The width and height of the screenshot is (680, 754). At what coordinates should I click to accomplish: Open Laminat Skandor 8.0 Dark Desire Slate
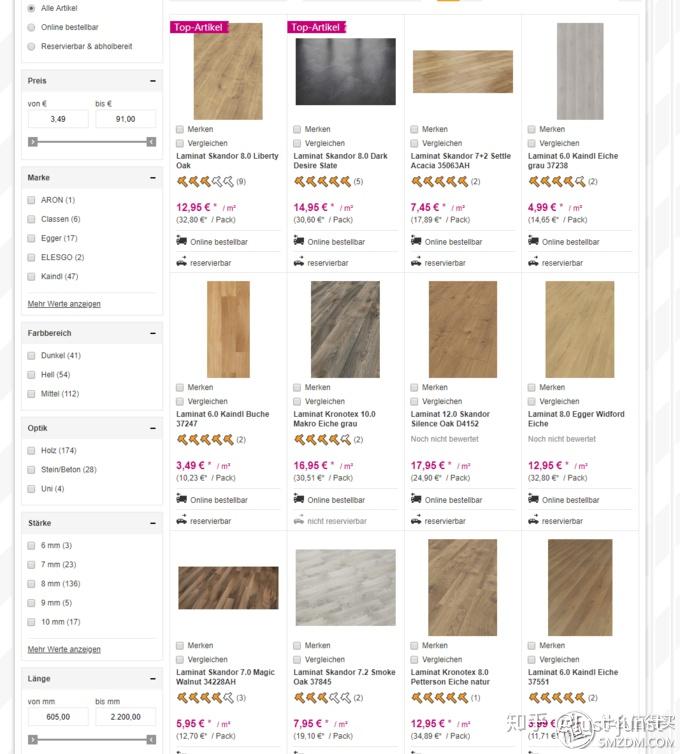coord(340,161)
